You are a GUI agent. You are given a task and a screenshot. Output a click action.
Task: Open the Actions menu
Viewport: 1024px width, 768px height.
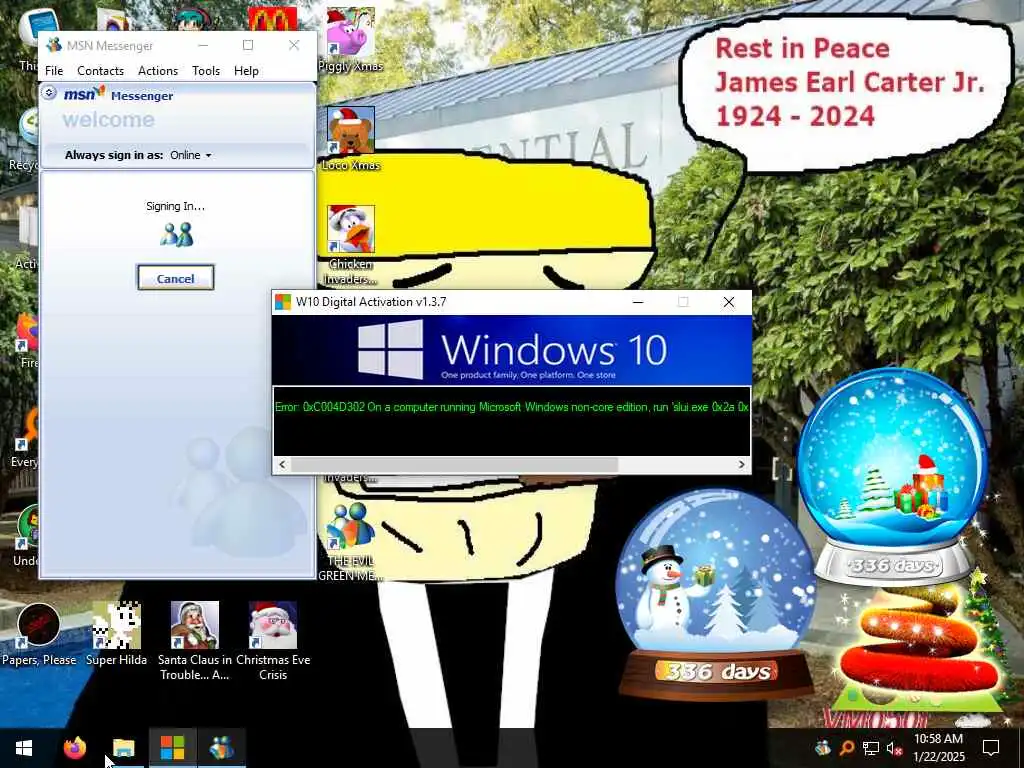(x=158, y=71)
